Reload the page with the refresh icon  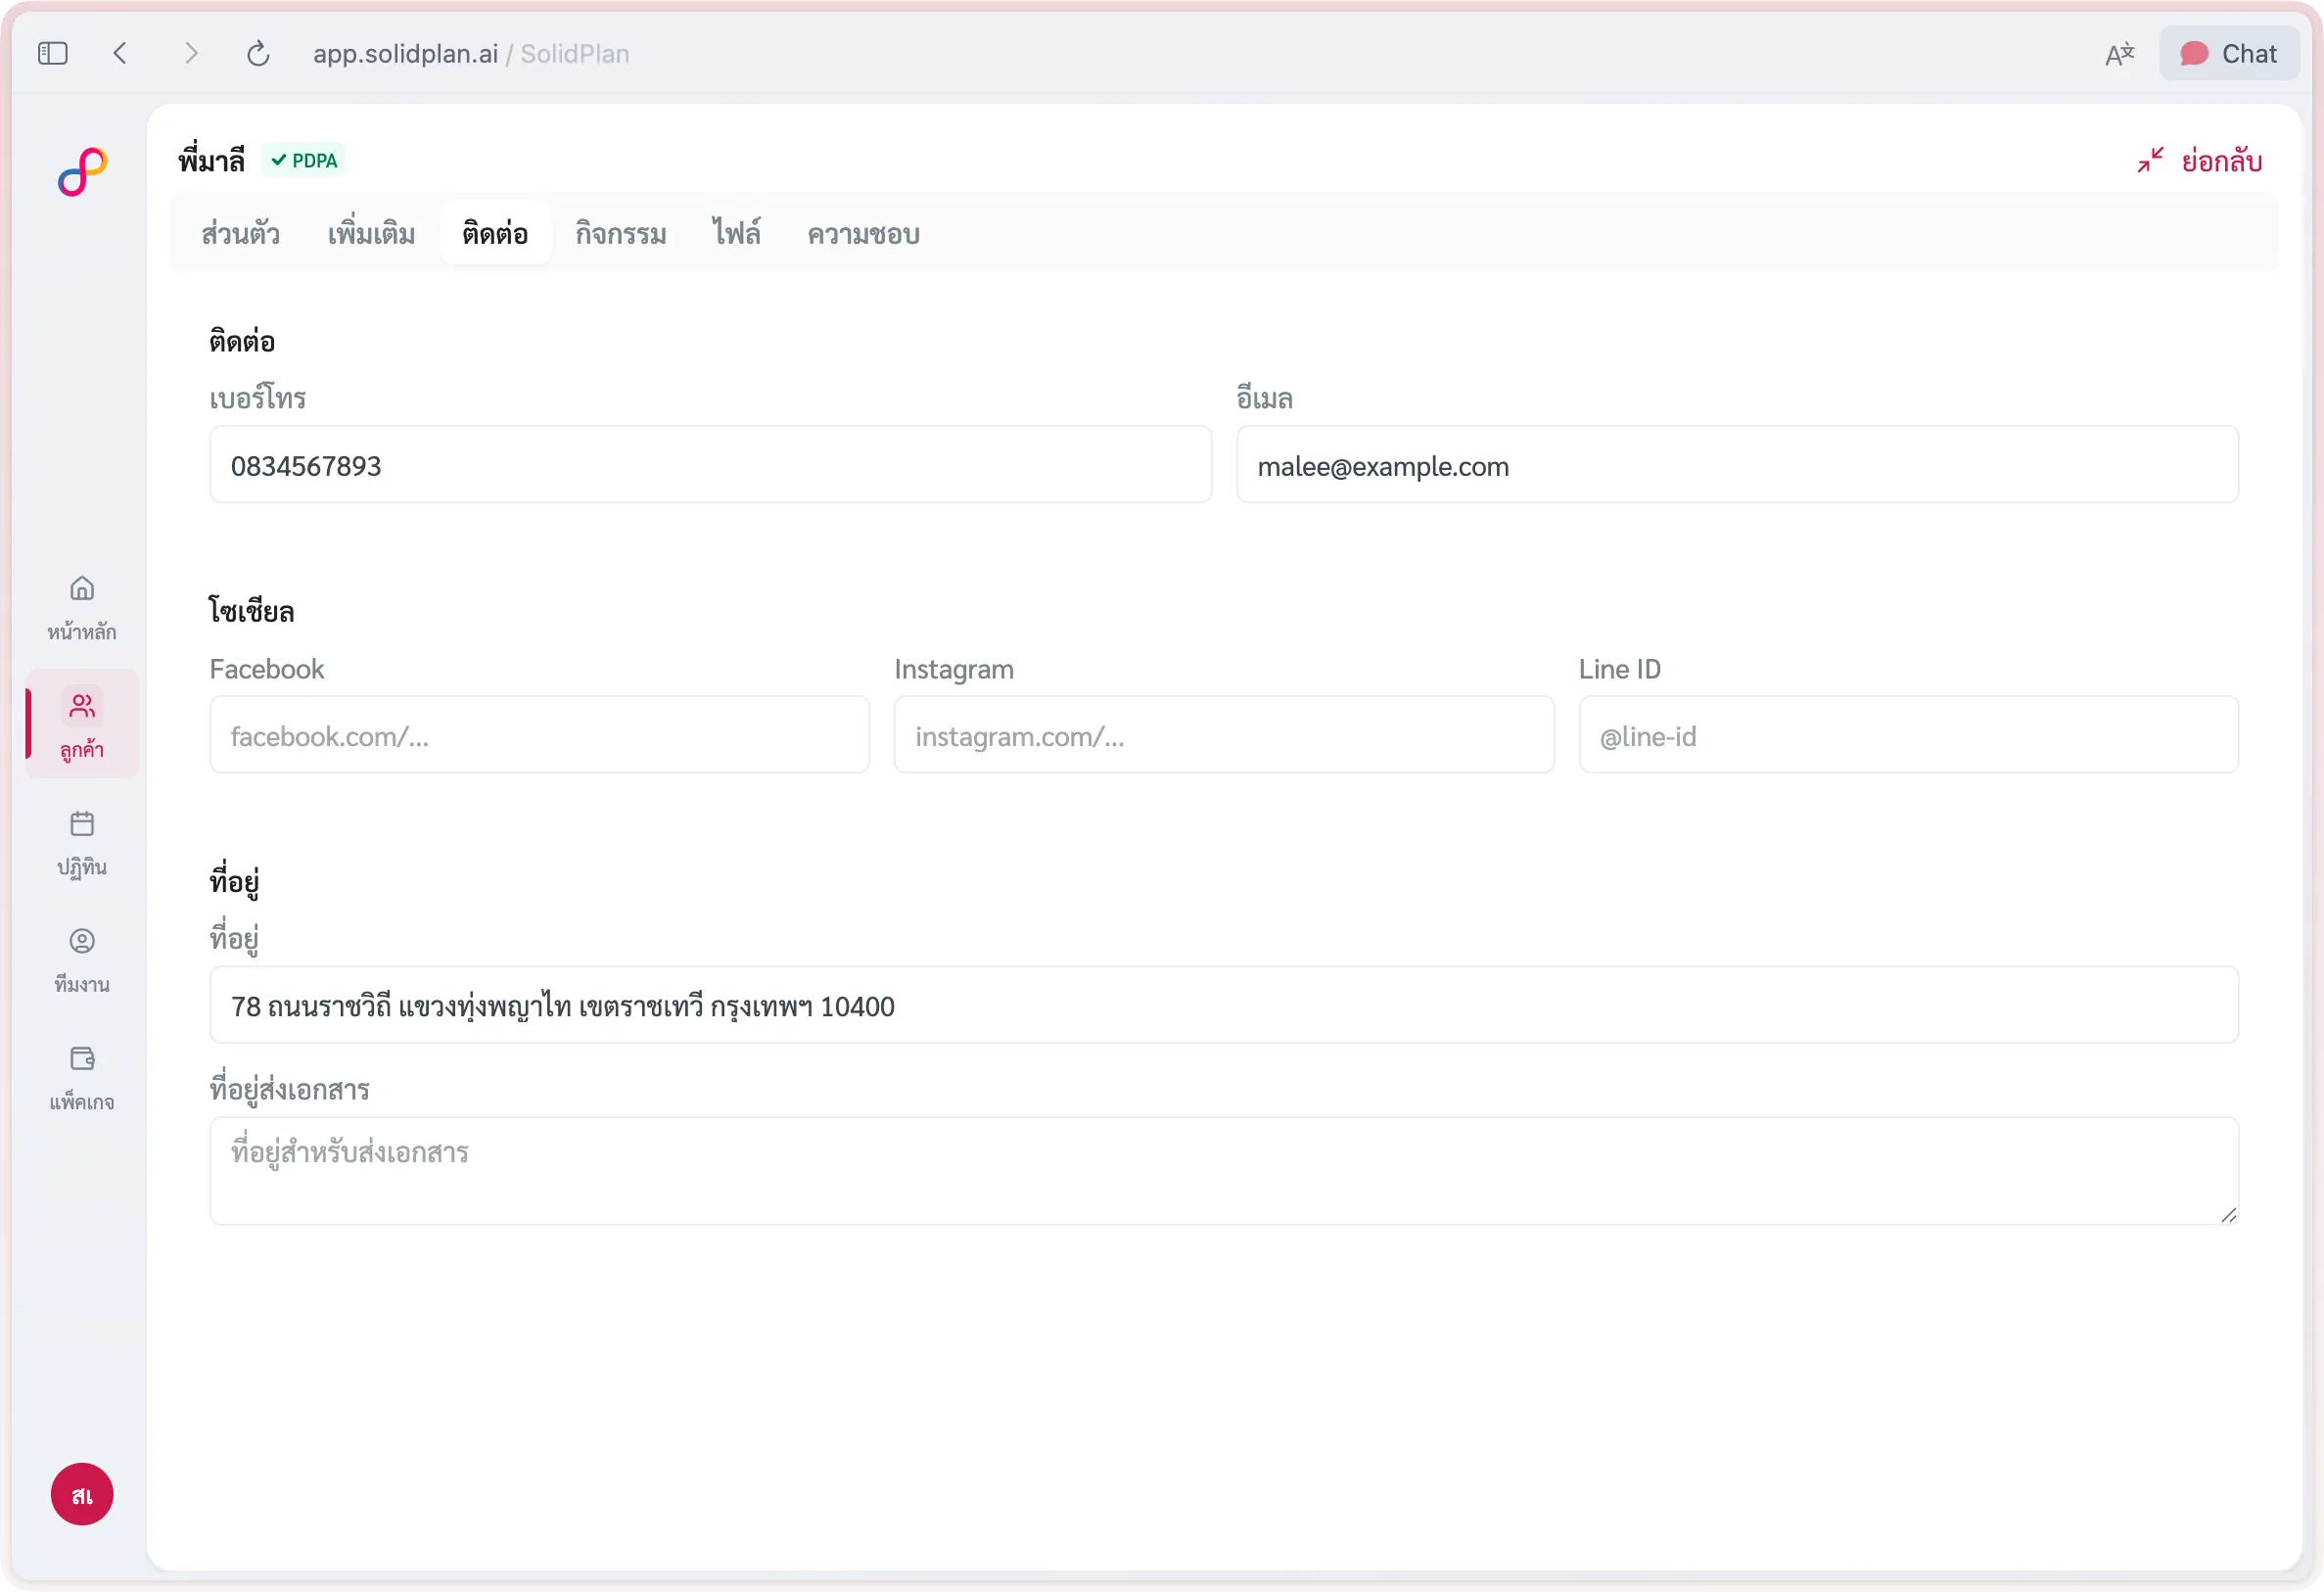258,53
